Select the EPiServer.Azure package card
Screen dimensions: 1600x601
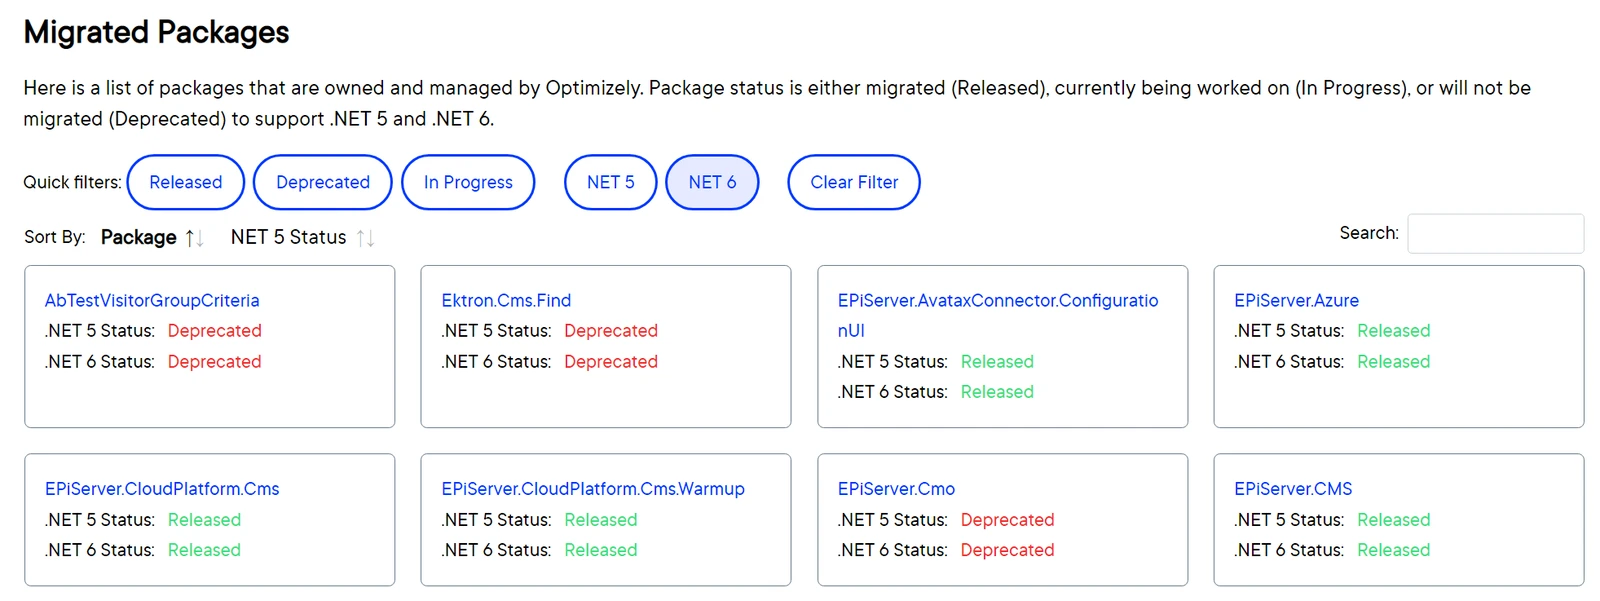[x=1399, y=346]
